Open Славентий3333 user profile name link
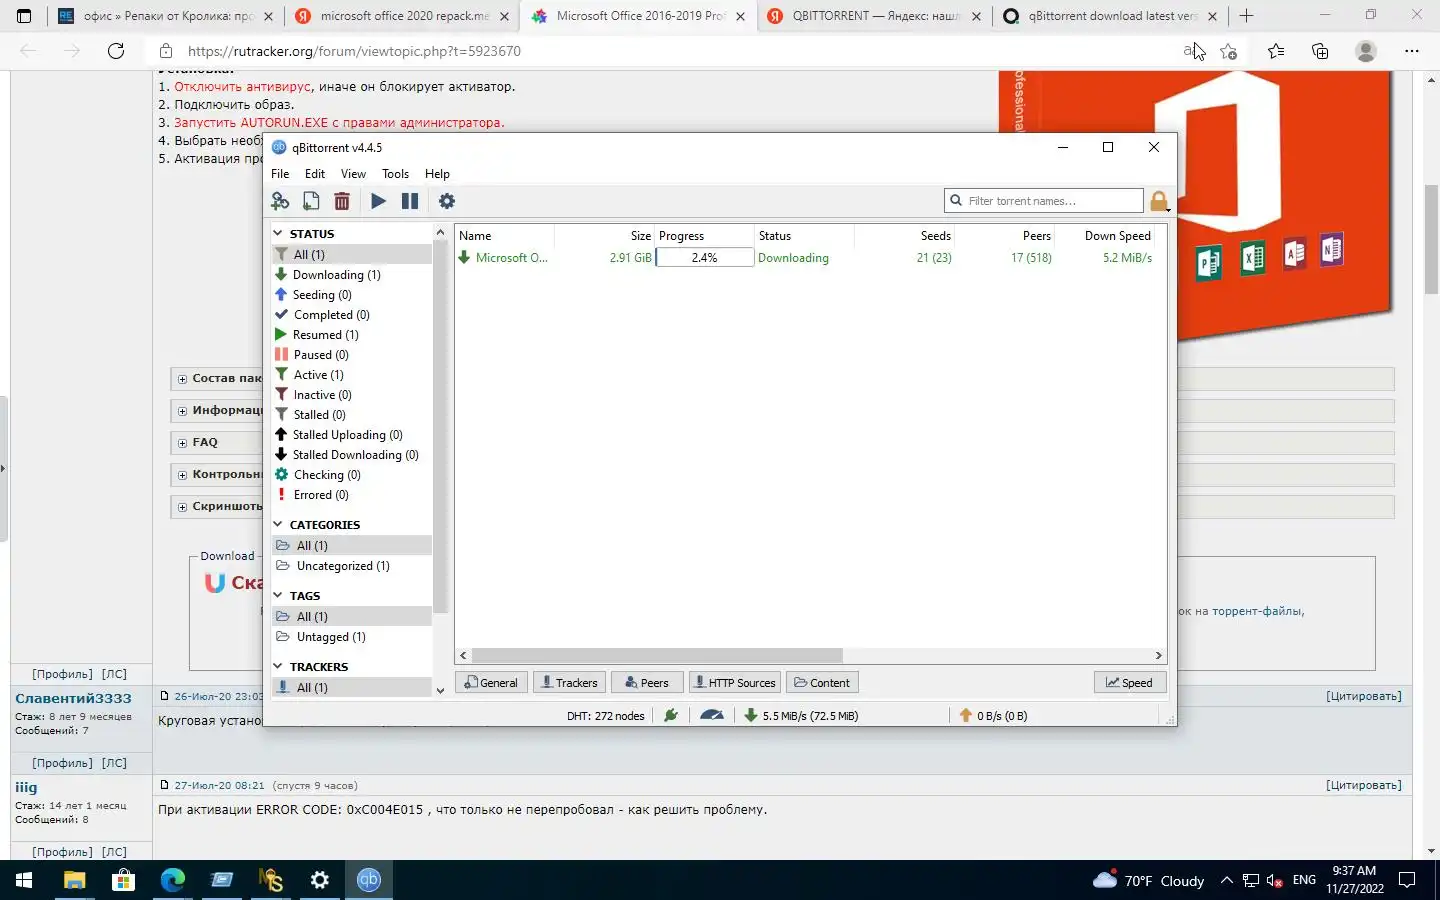The height and width of the screenshot is (900, 1440). point(73,698)
